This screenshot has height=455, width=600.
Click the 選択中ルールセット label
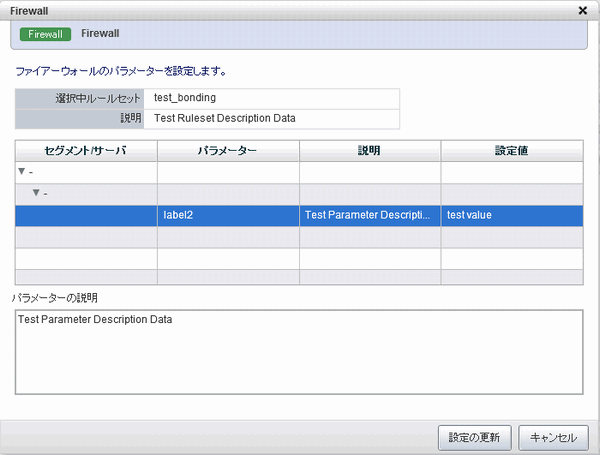click(x=98, y=98)
